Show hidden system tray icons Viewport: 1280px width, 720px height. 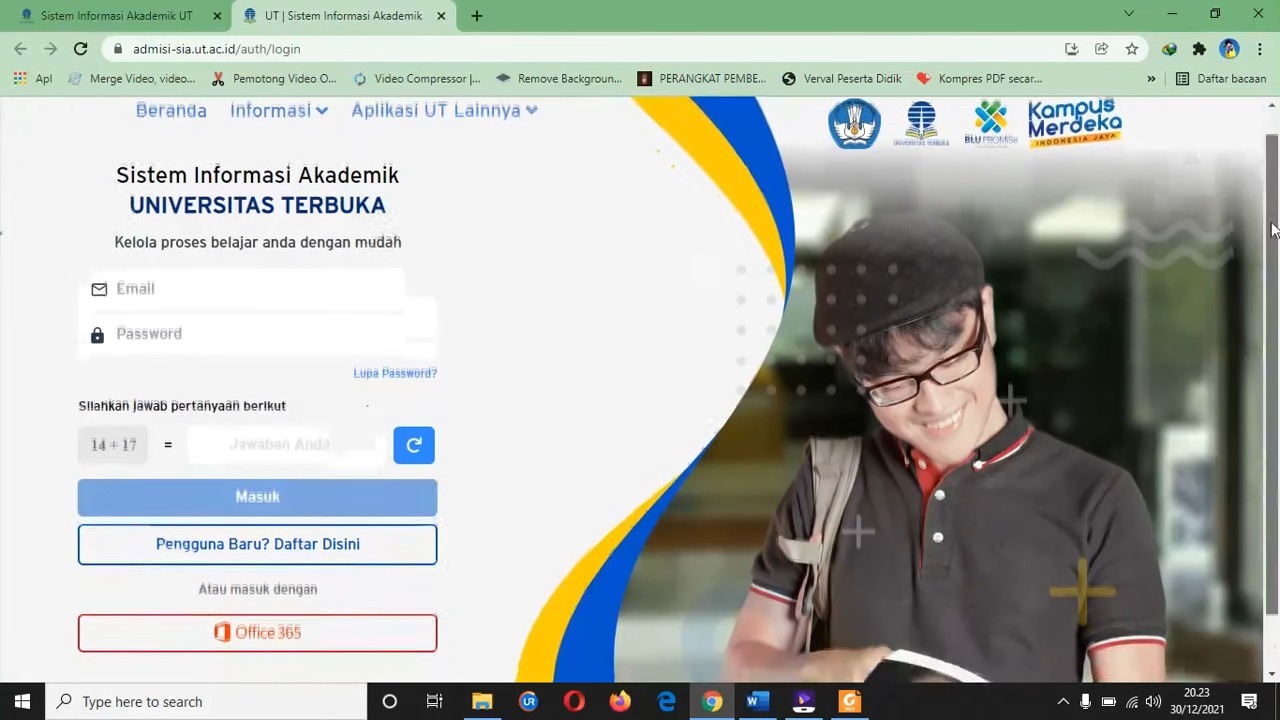tap(1063, 702)
